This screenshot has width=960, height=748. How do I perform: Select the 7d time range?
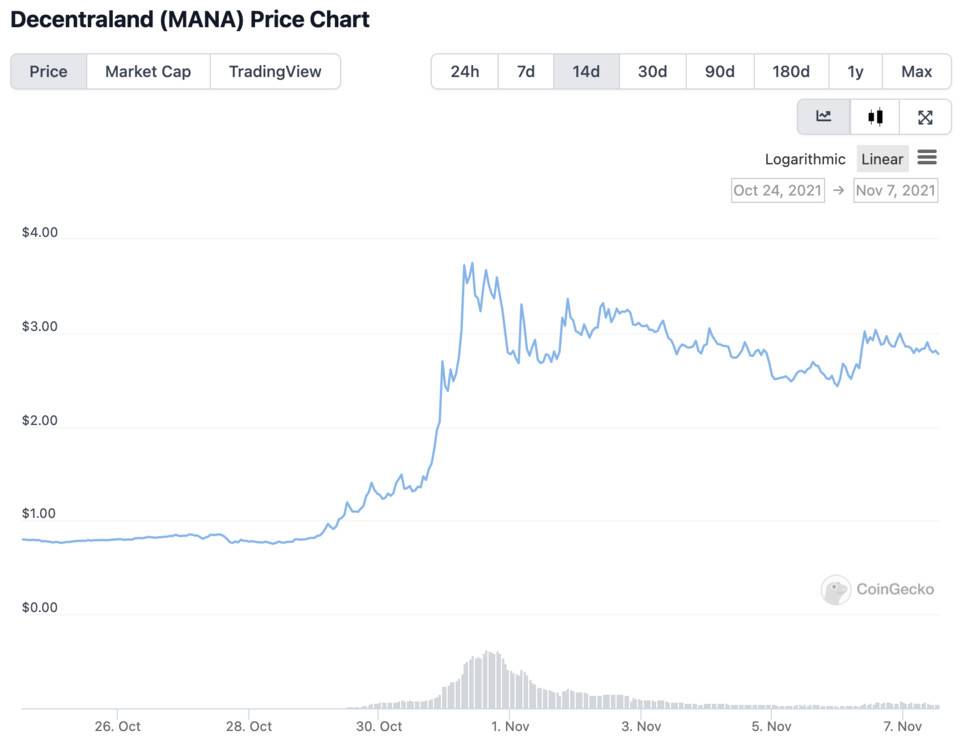pos(525,72)
